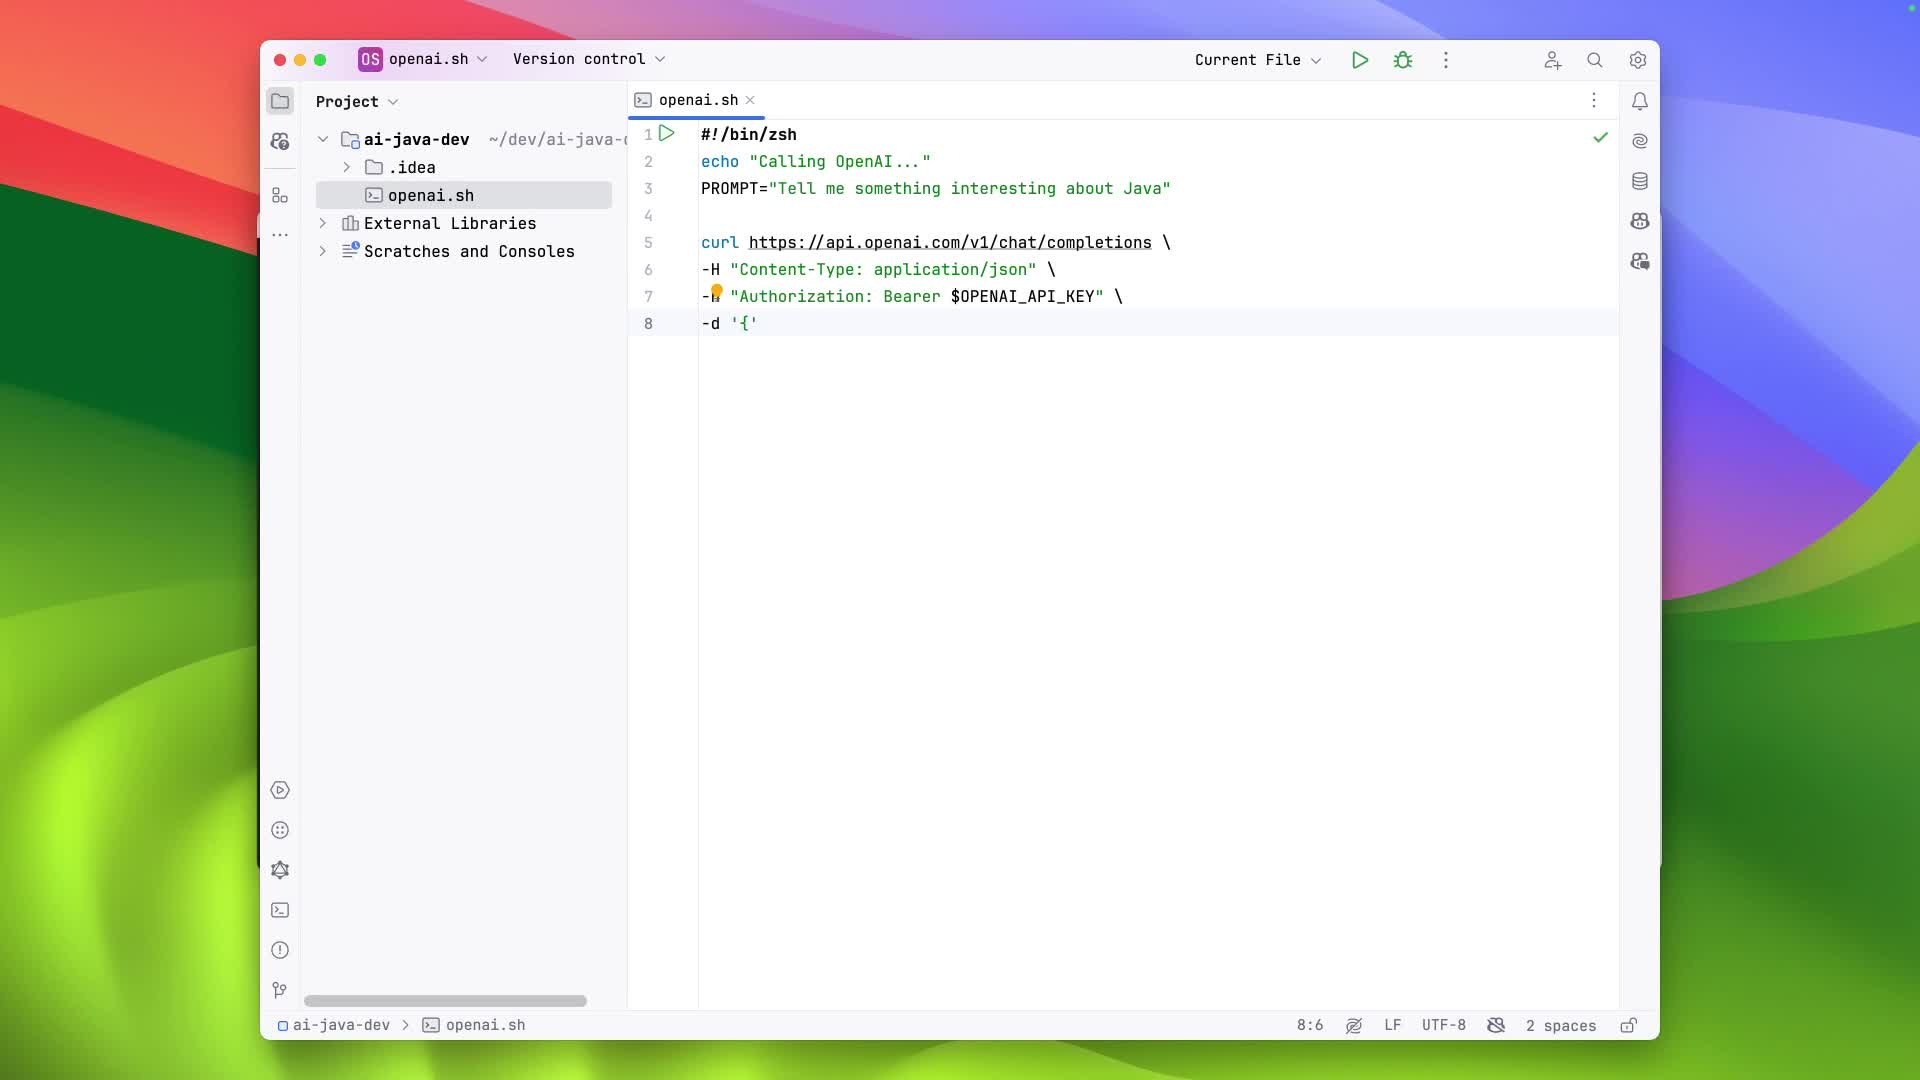Click the echo command on line 2
1920x1080 pixels.
pyautogui.click(x=720, y=162)
